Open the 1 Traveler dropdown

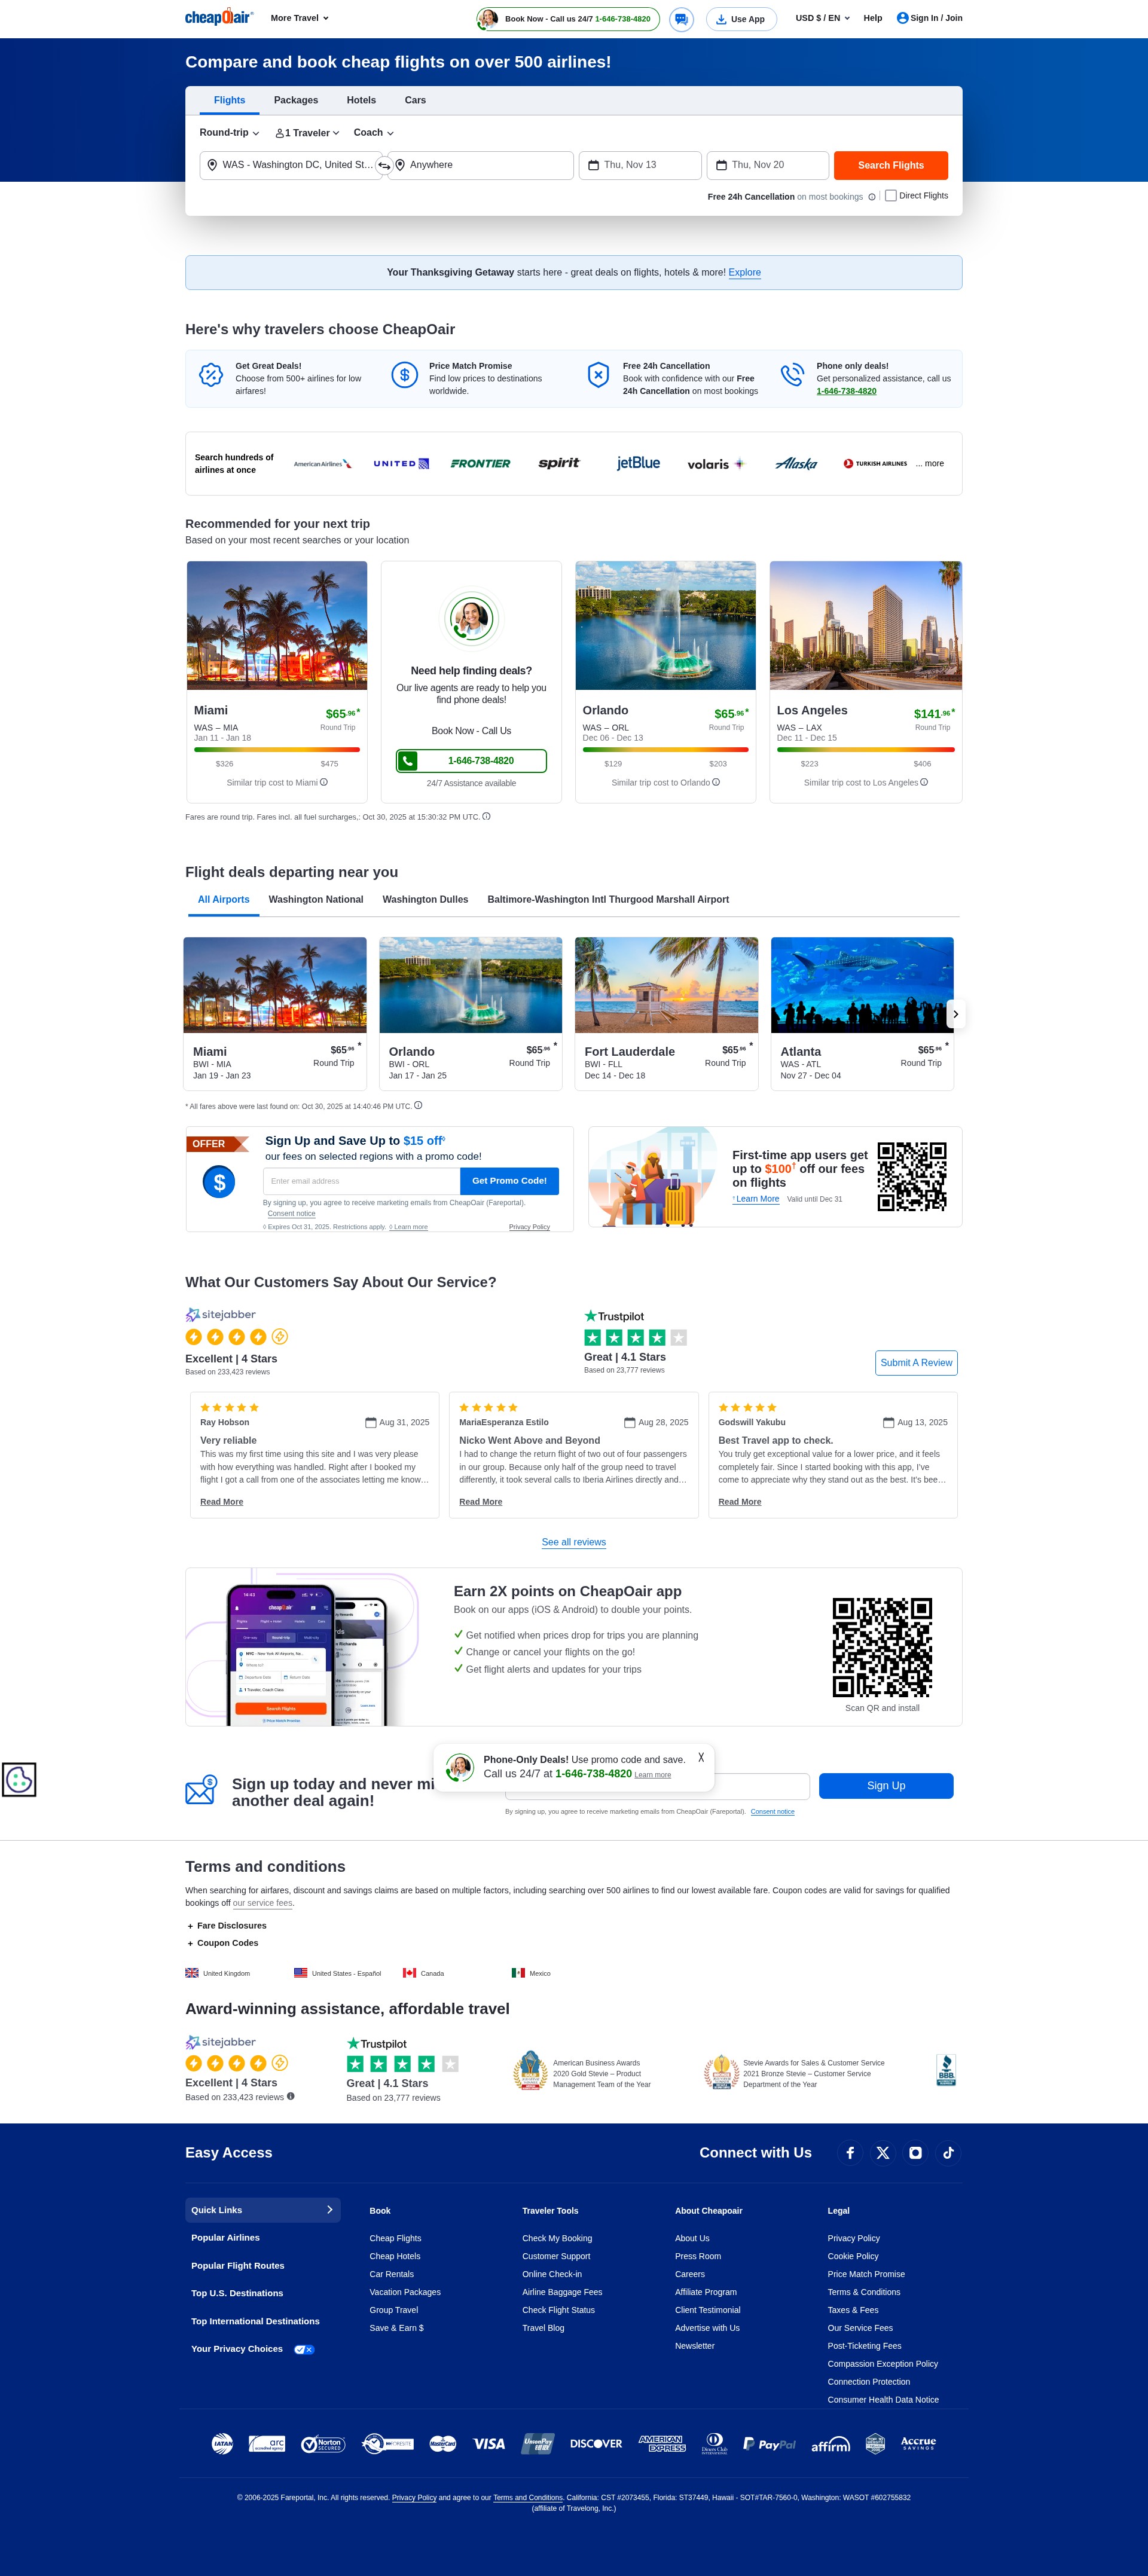[307, 133]
